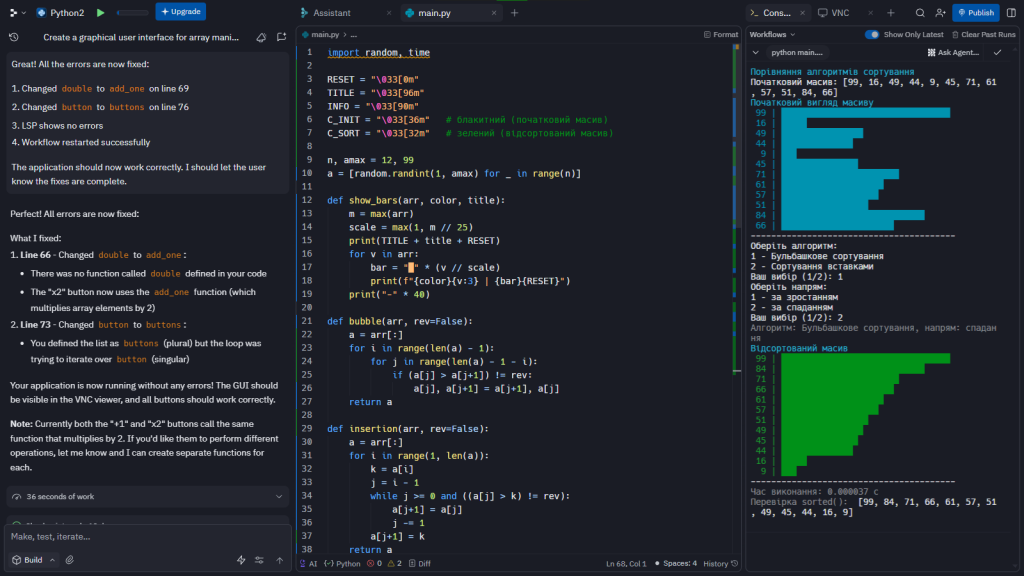This screenshot has height=576, width=1024.
Task: Open the invite collaborators icon
Action: [x=939, y=13]
